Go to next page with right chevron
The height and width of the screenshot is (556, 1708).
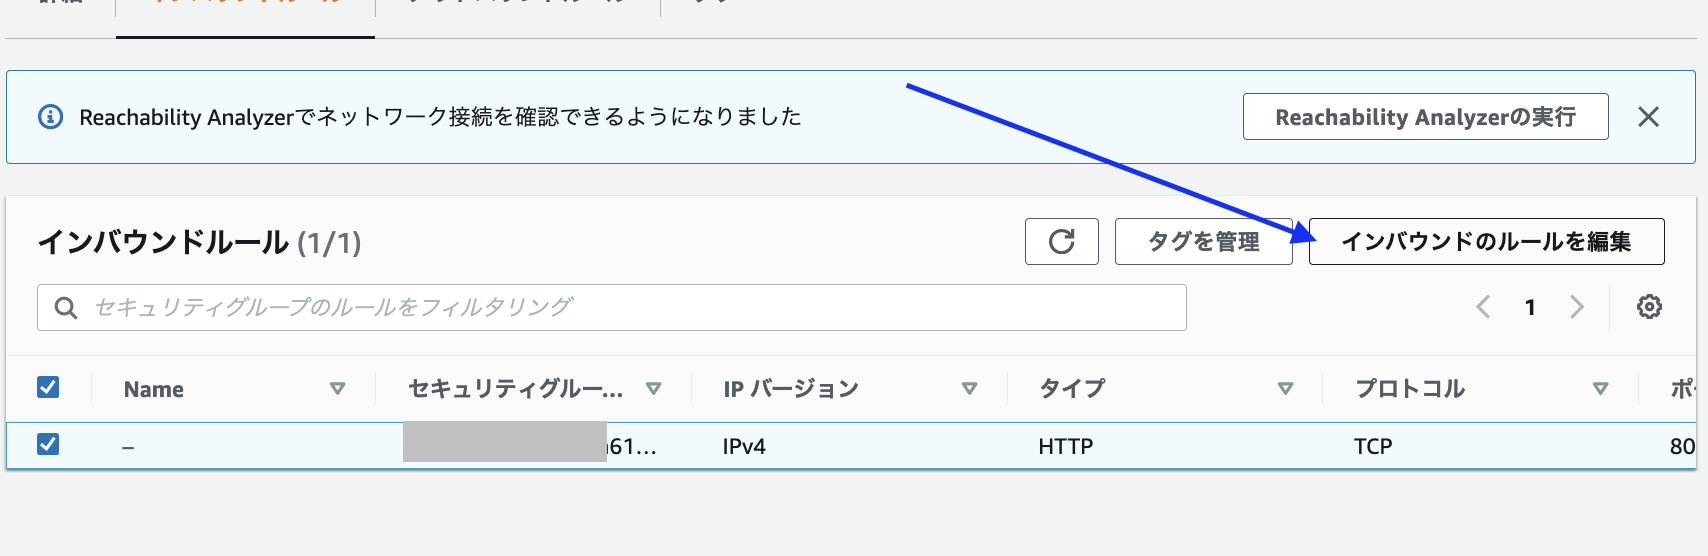(1577, 307)
